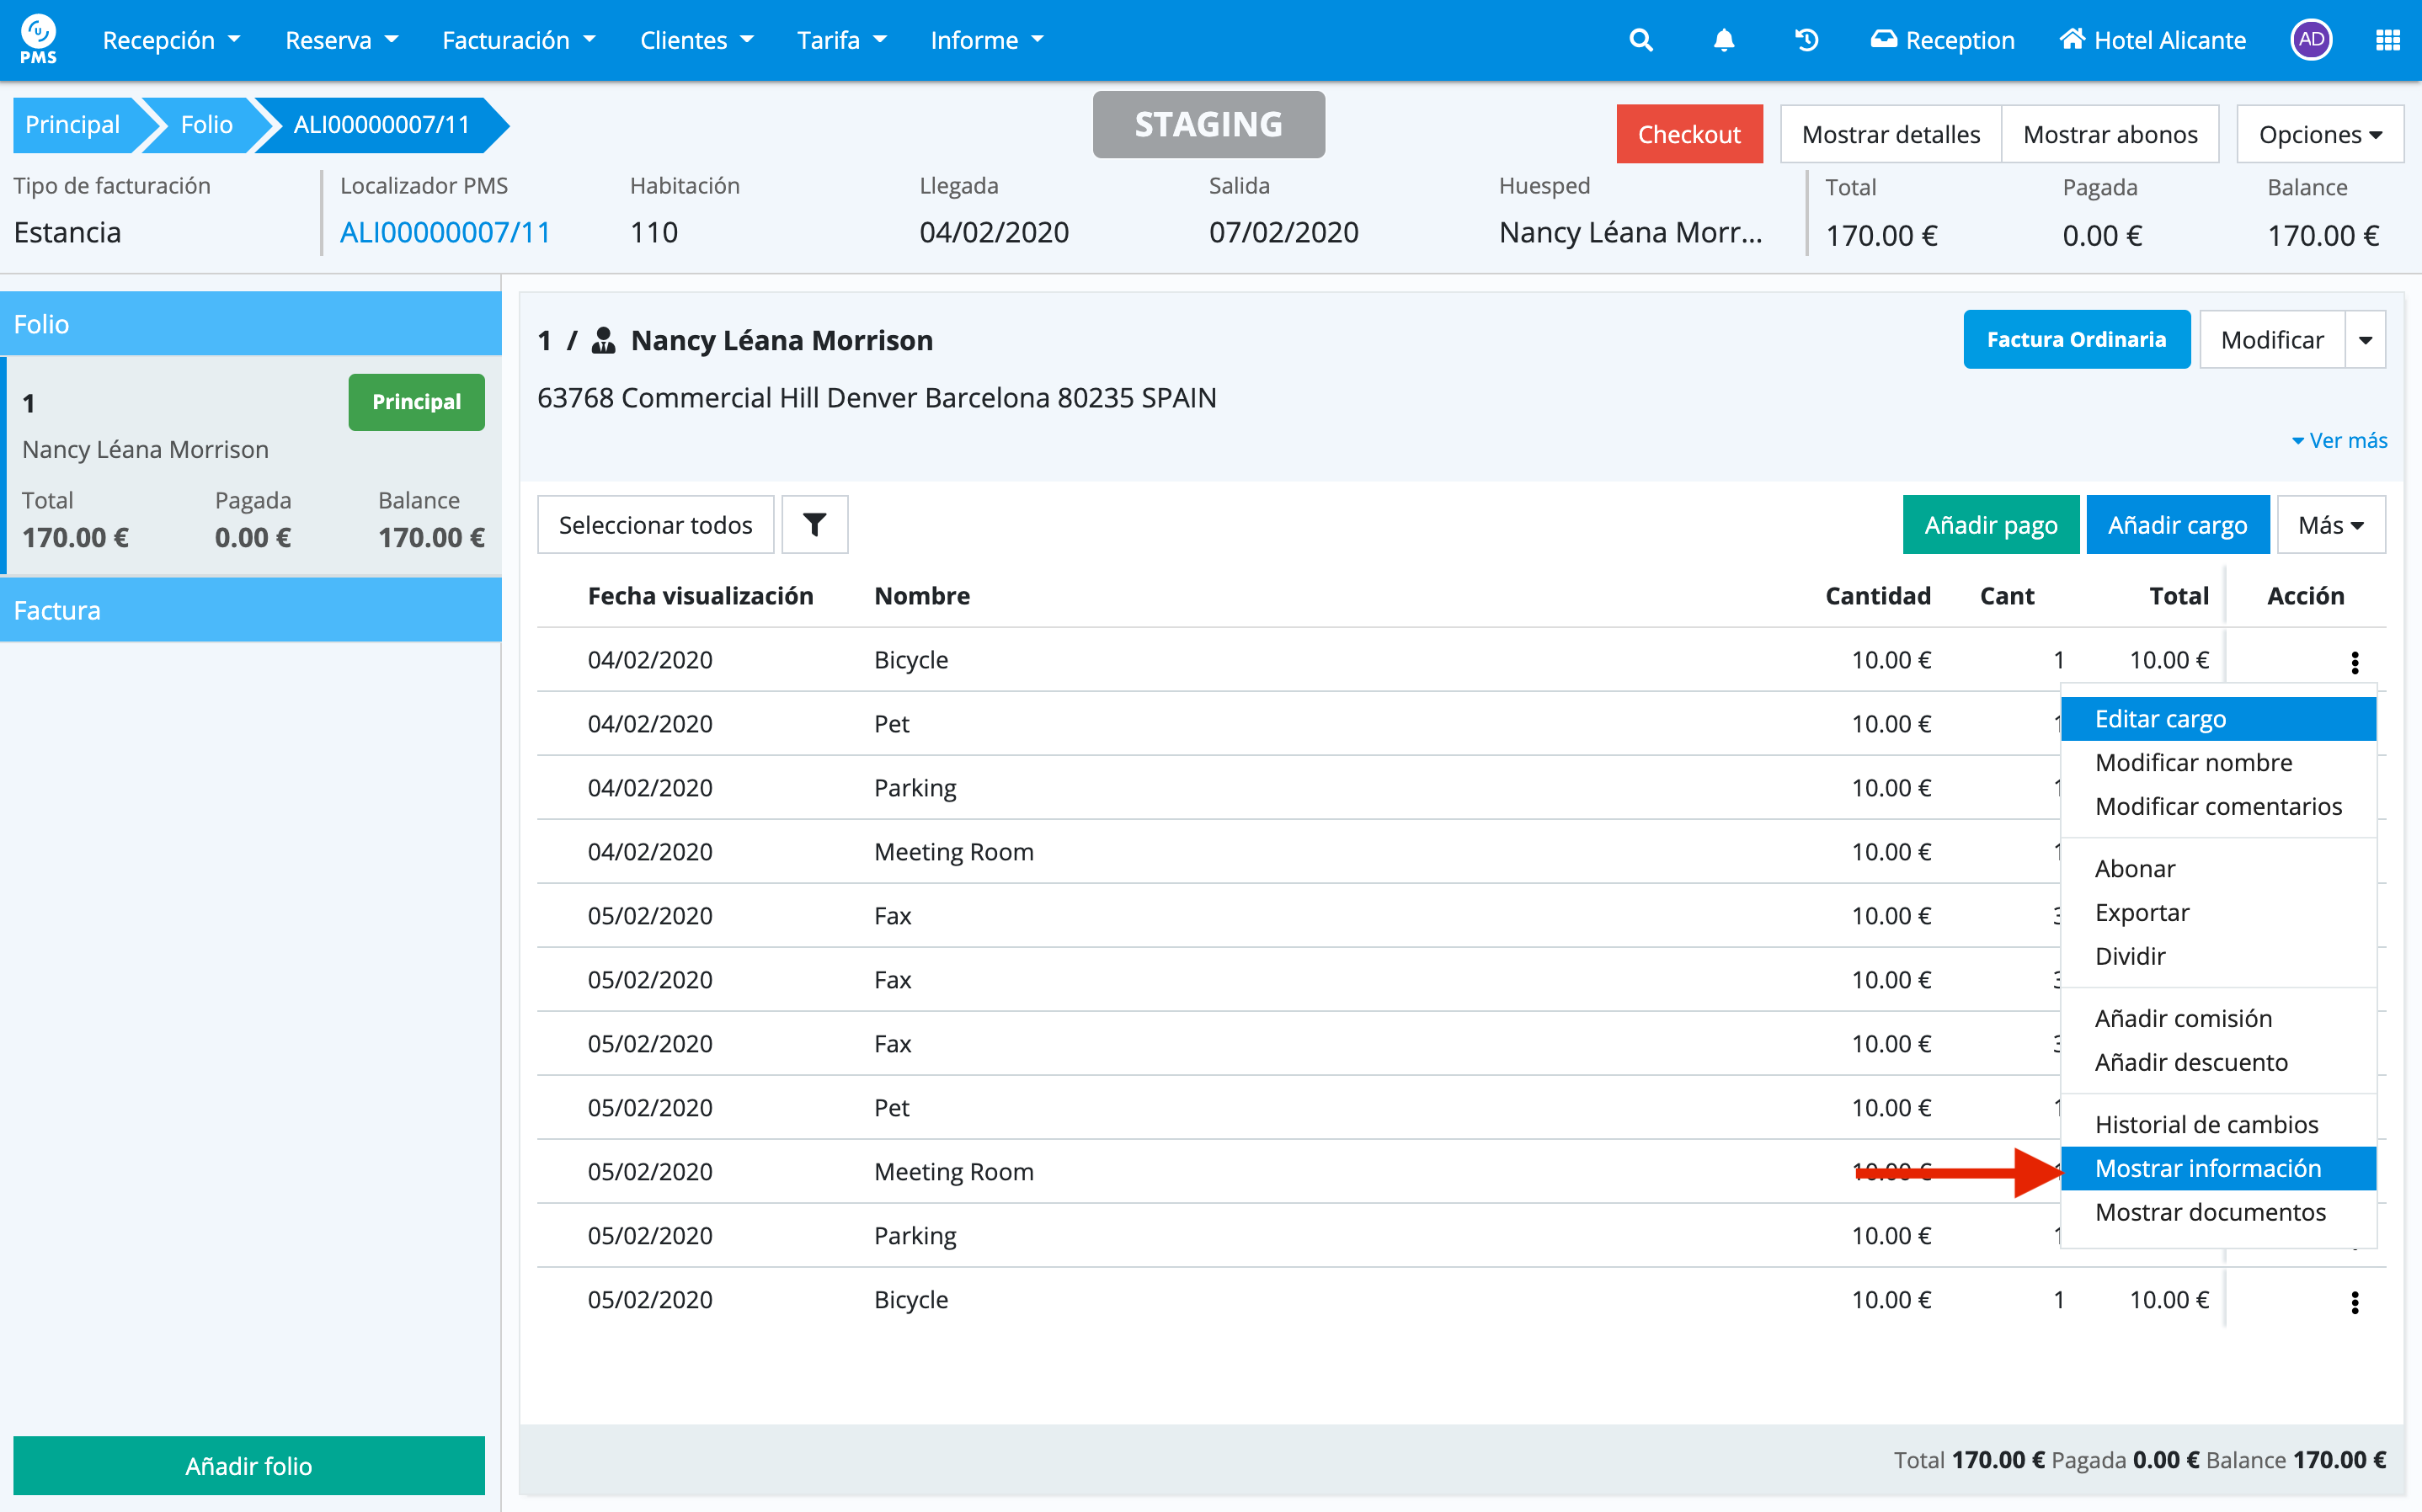Image resolution: width=2422 pixels, height=1512 pixels.
Task: Click the search magnifier icon
Action: (x=1640, y=40)
